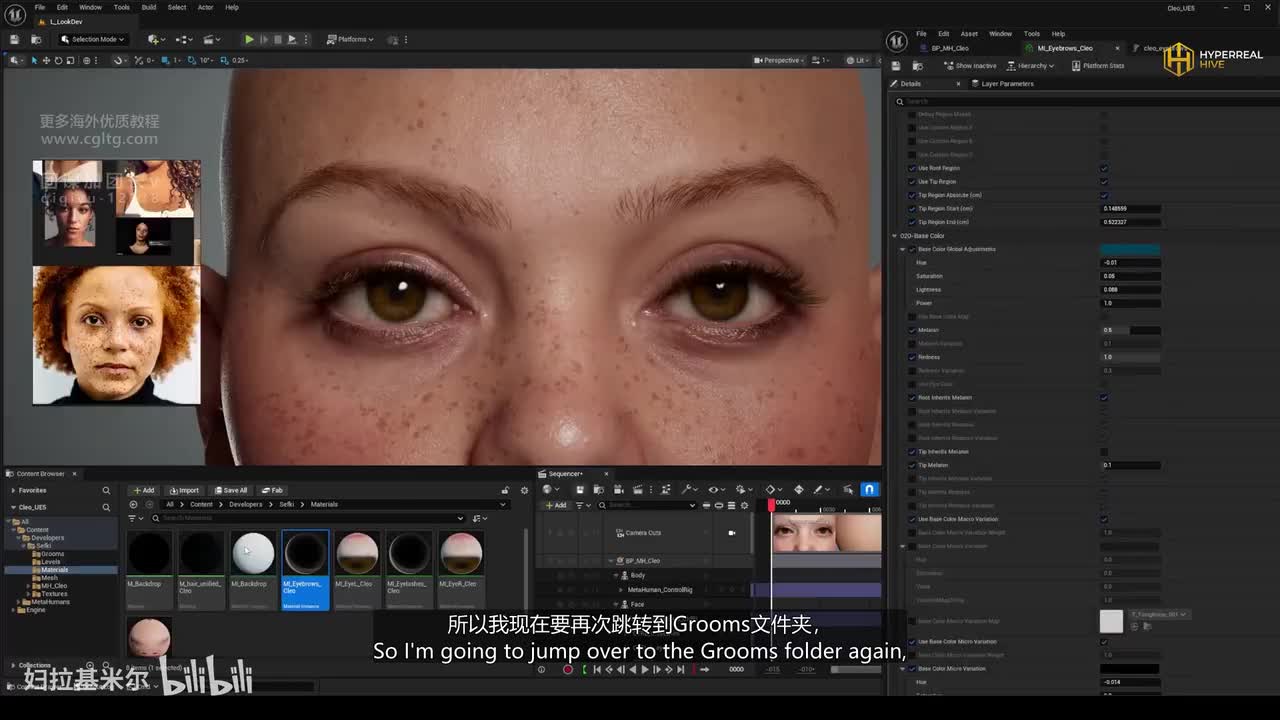This screenshot has width=1280, height=720.
Task: Switch to the BP_MH_Cleo tab
Action: [950, 48]
